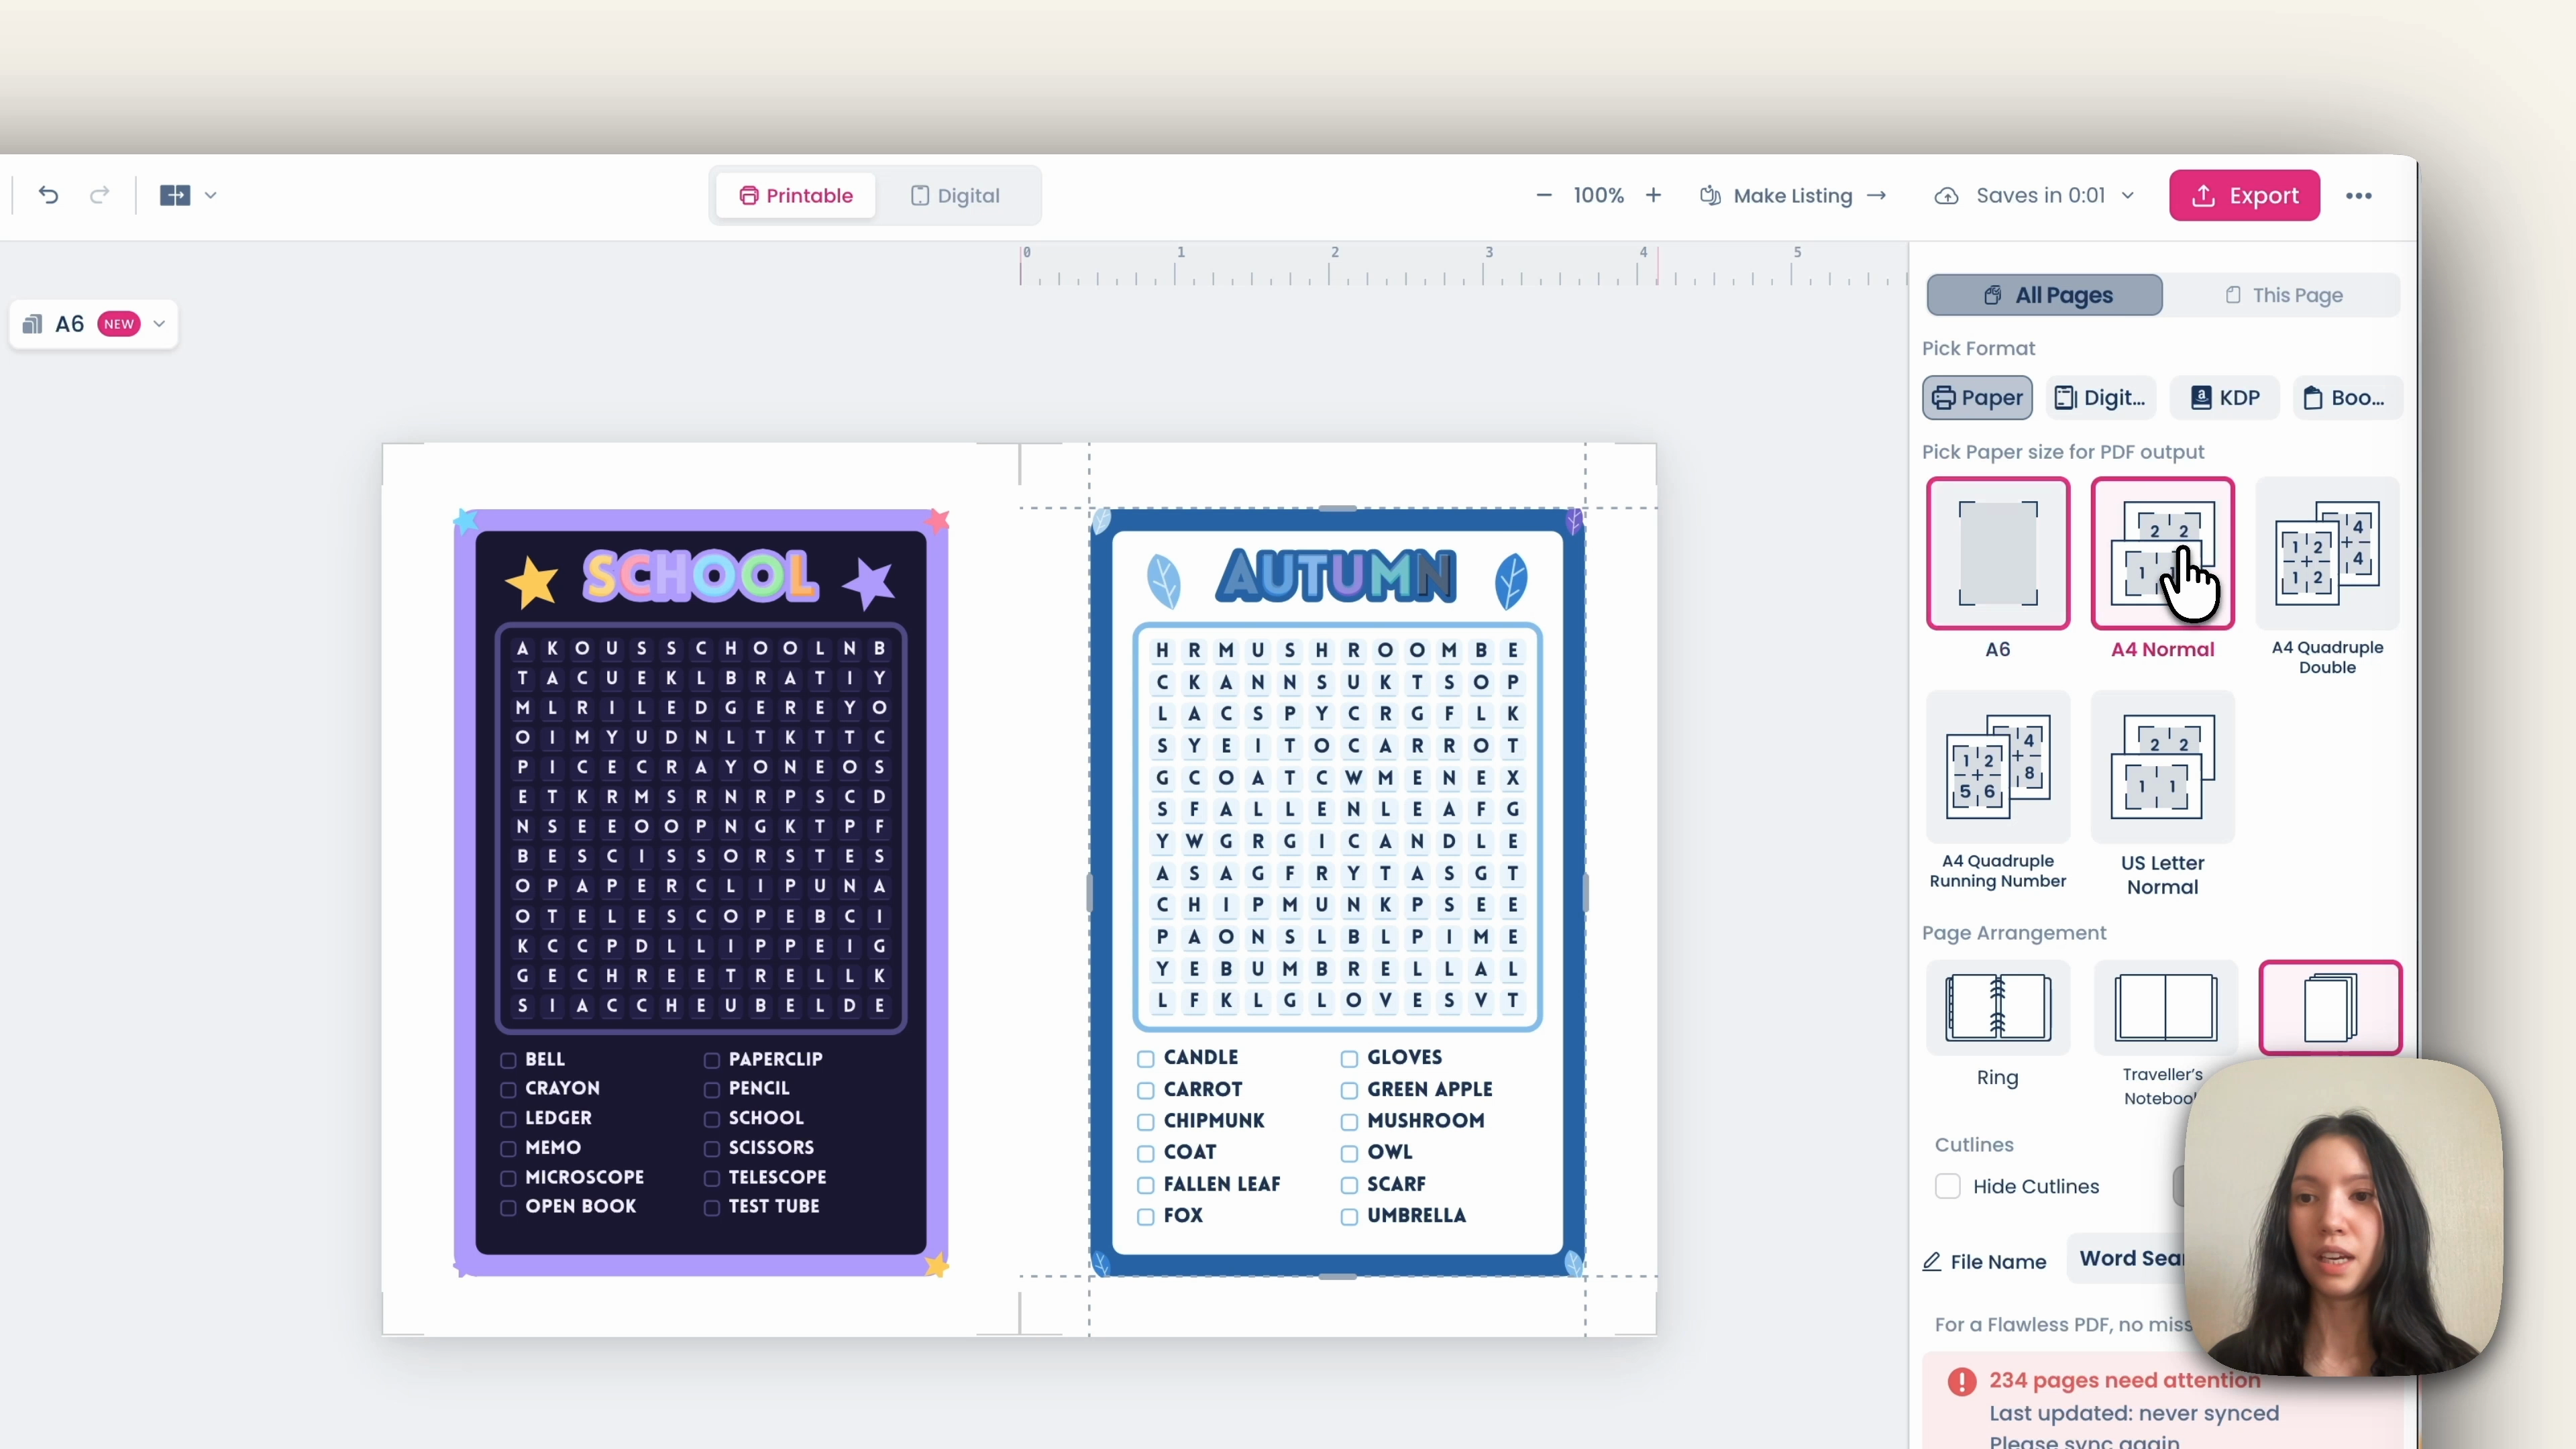The image size is (2576, 1449).
Task: Open the three-dot more options menu
Action: pyautogui.click(x=2359, y=195)
